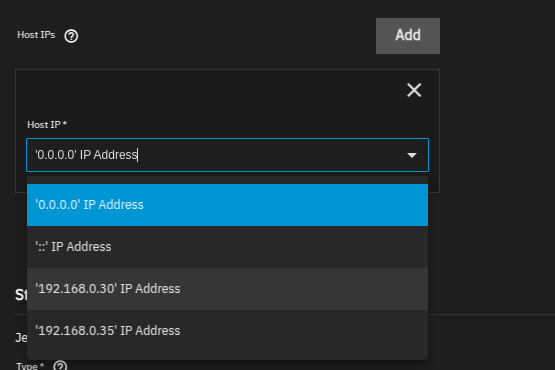Open Host IPs help tooltip icon
Viewport: 555px width, 370px height.
tap(71, 36)
